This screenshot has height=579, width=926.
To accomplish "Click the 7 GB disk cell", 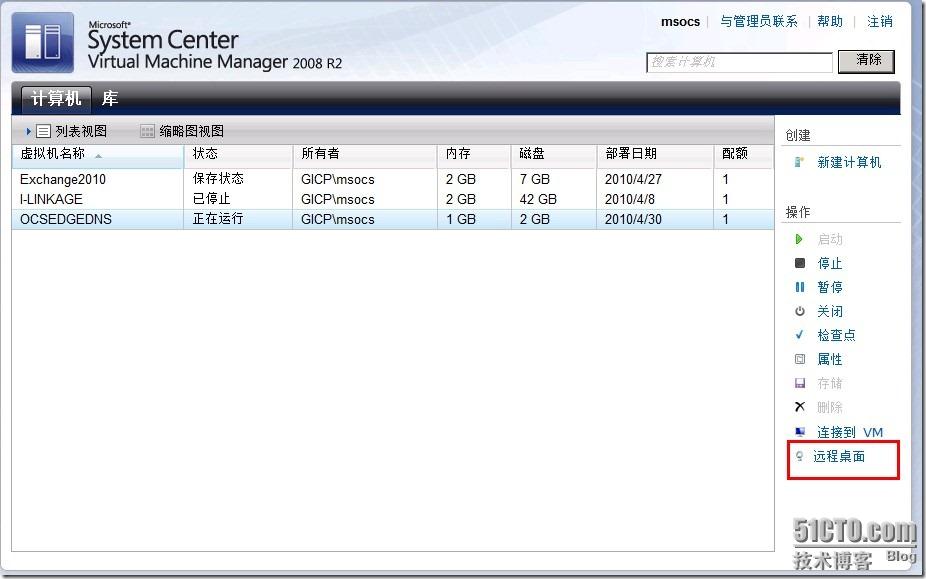I will [534, 179].
